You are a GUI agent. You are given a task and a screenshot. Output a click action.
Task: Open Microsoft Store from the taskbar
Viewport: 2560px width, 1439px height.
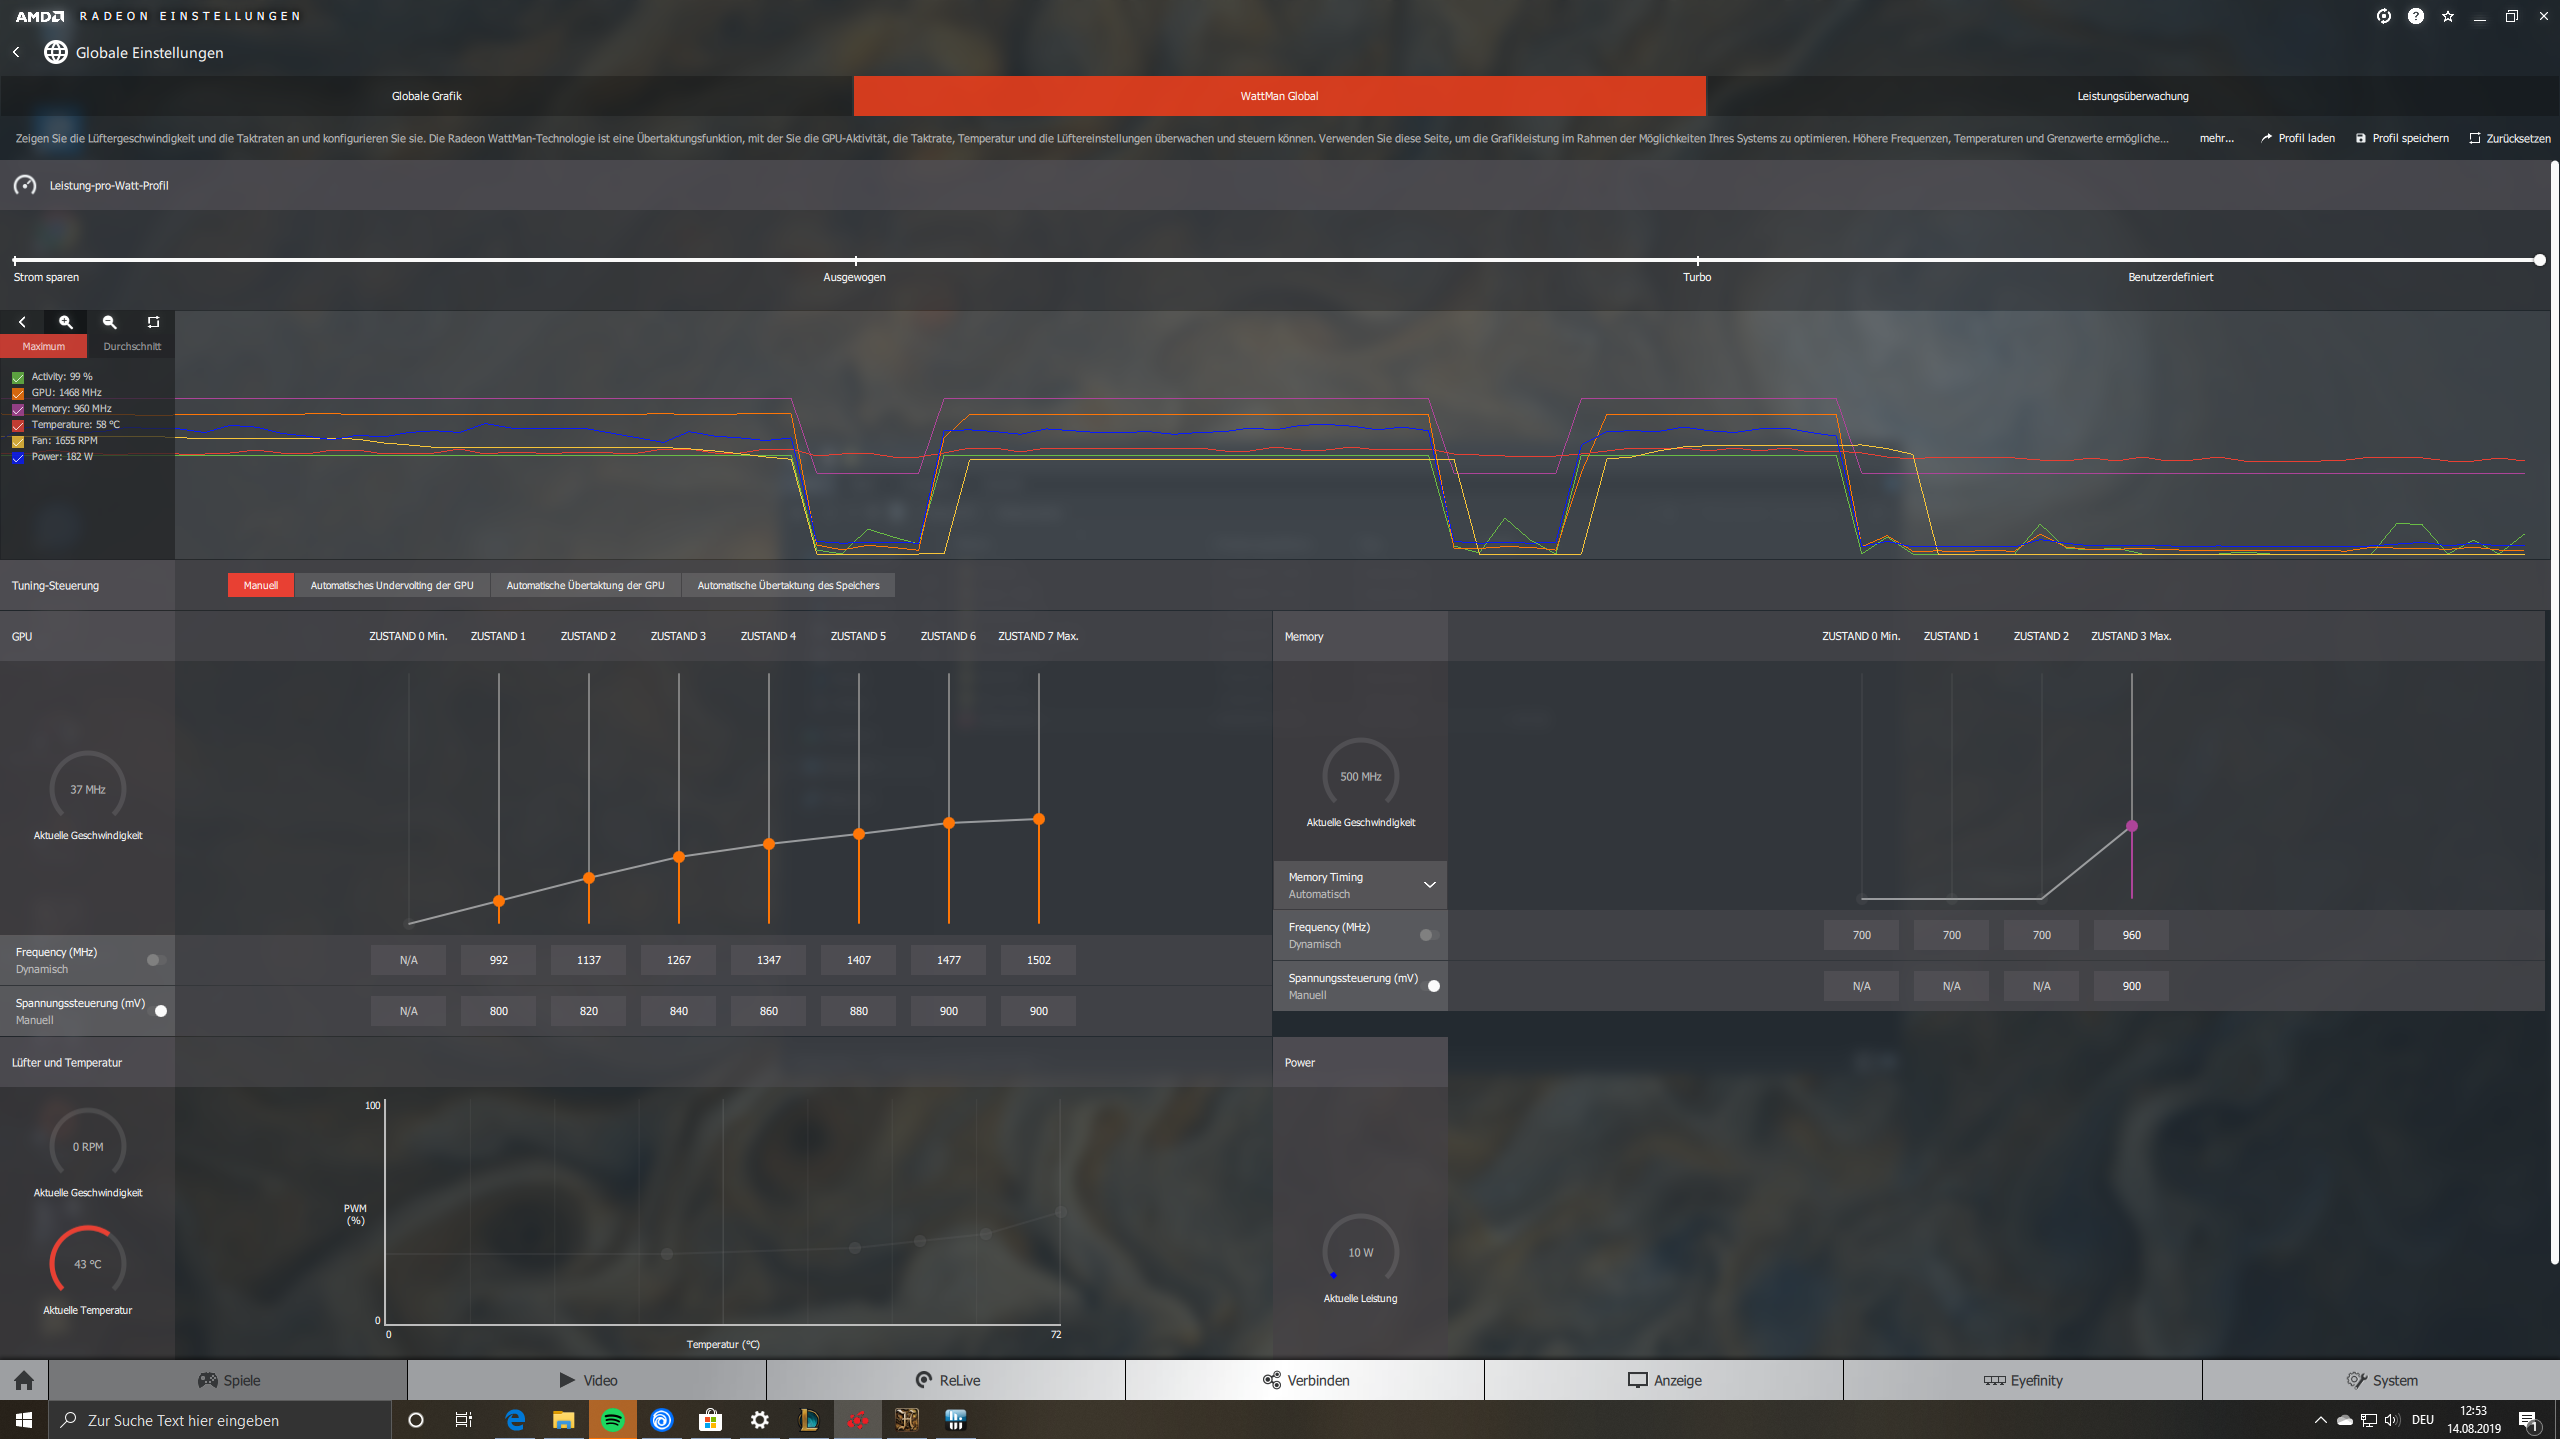coord(711,1420)
